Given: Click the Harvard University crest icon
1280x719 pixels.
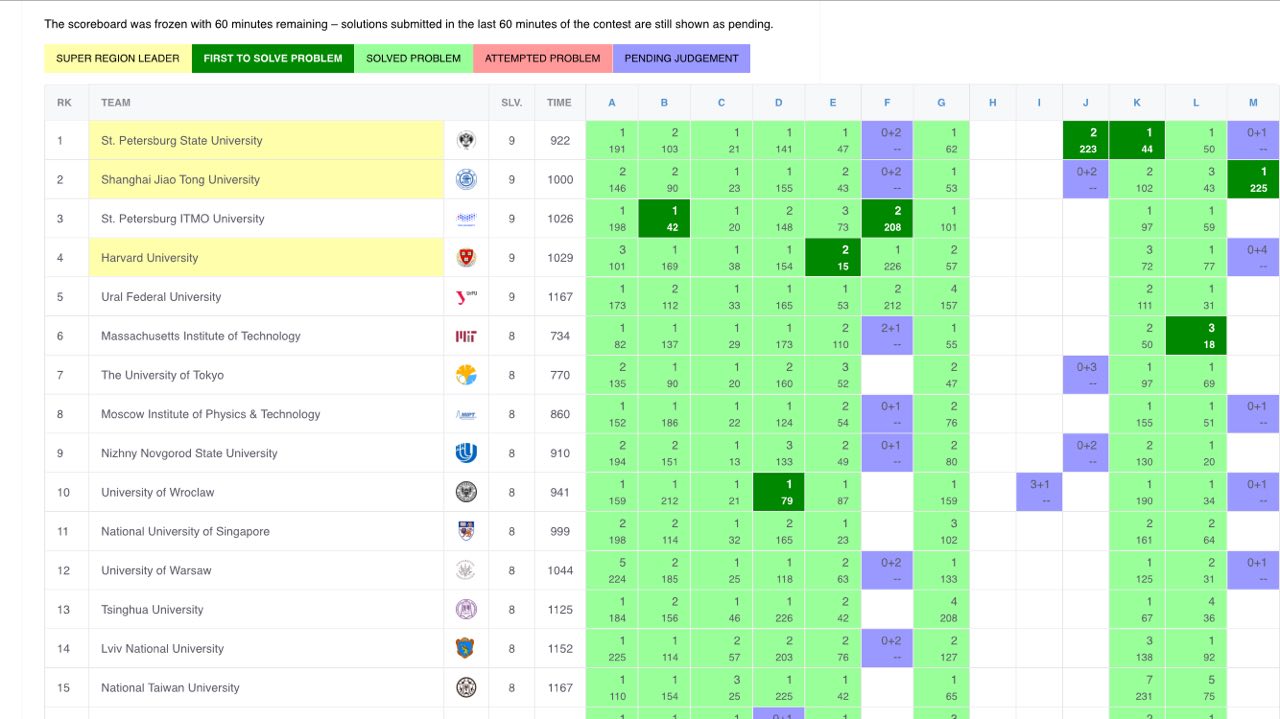Looking at the screenshot, I should [466, 258].
